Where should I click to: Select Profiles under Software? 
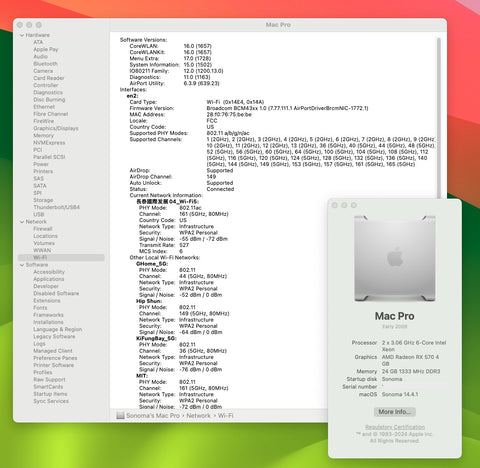(43, 372)
